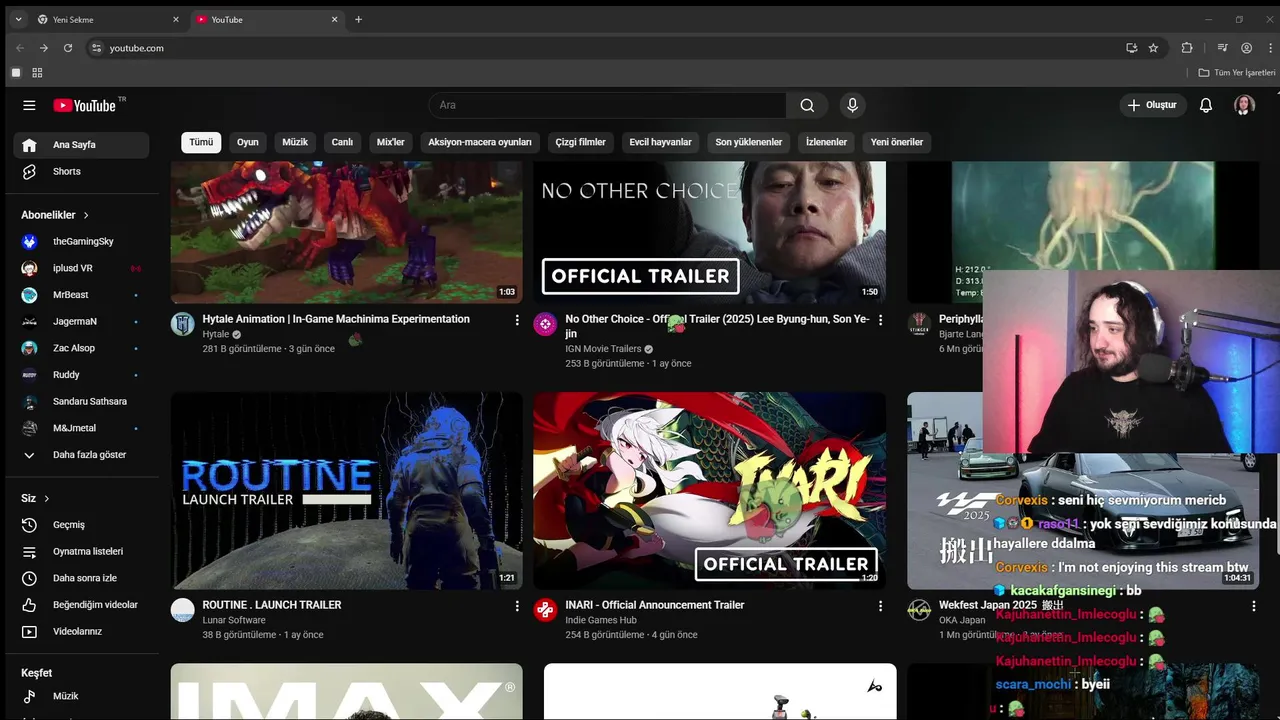Open more options for INARI announcement trailer
This screenshot has width=1280, height=720.
pyautogui.click(x=880, y=606)
